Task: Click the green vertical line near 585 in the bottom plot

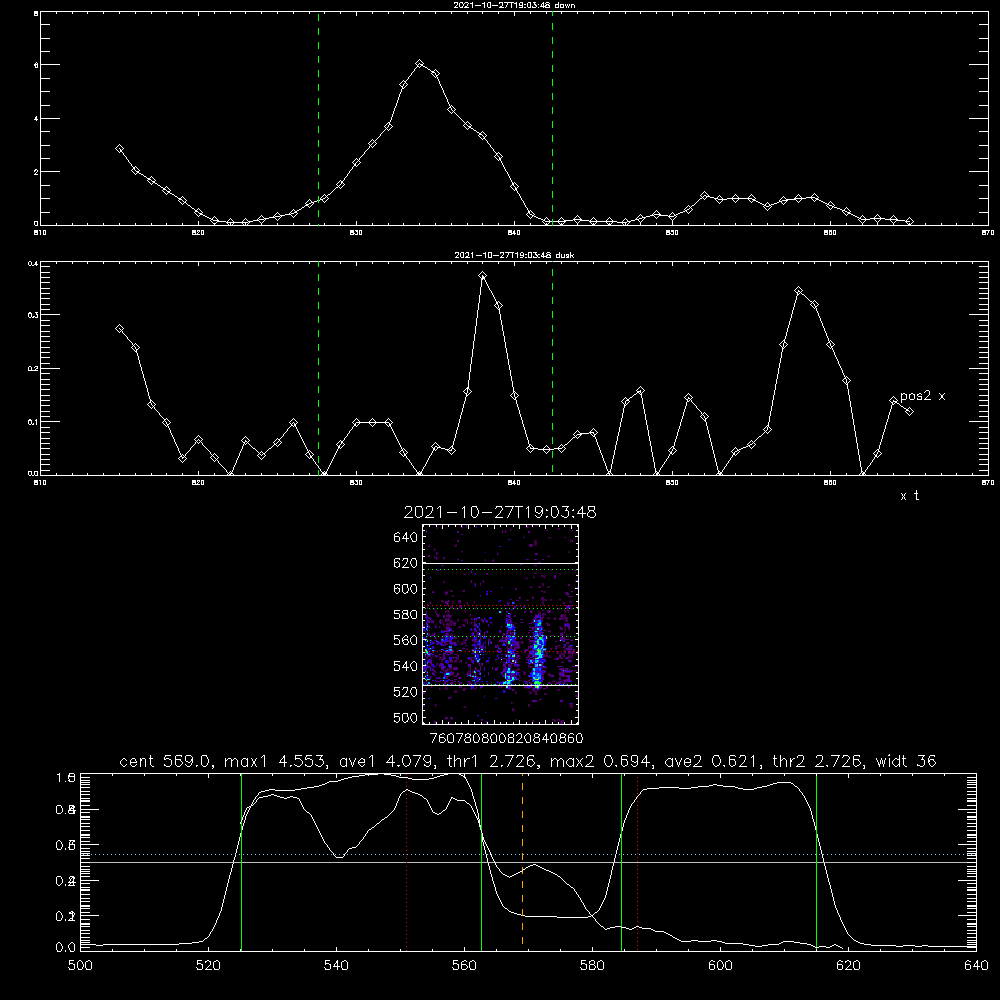Action: coord(621,861)
